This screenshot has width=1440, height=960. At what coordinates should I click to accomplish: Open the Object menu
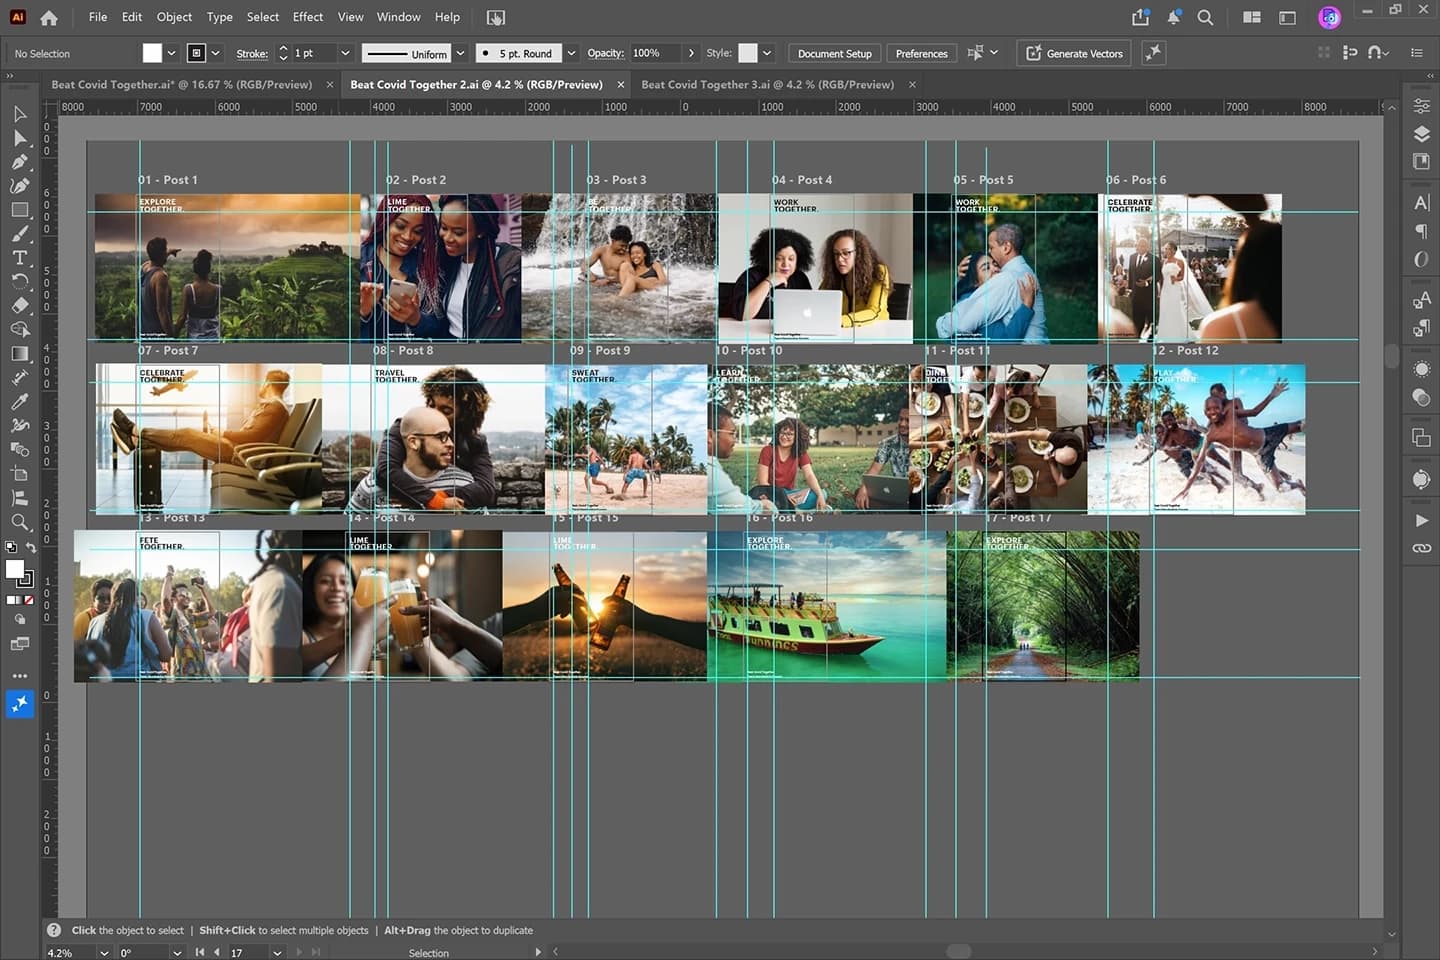pos(174,17)
